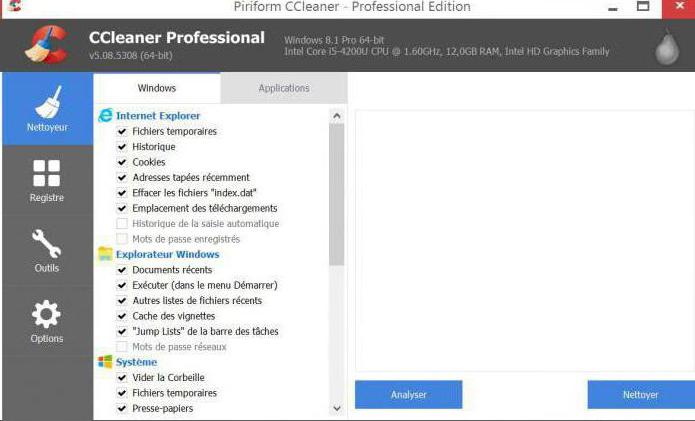
Task: Uncheck Vider la Corbeille
Action: (x=122, y=378)
